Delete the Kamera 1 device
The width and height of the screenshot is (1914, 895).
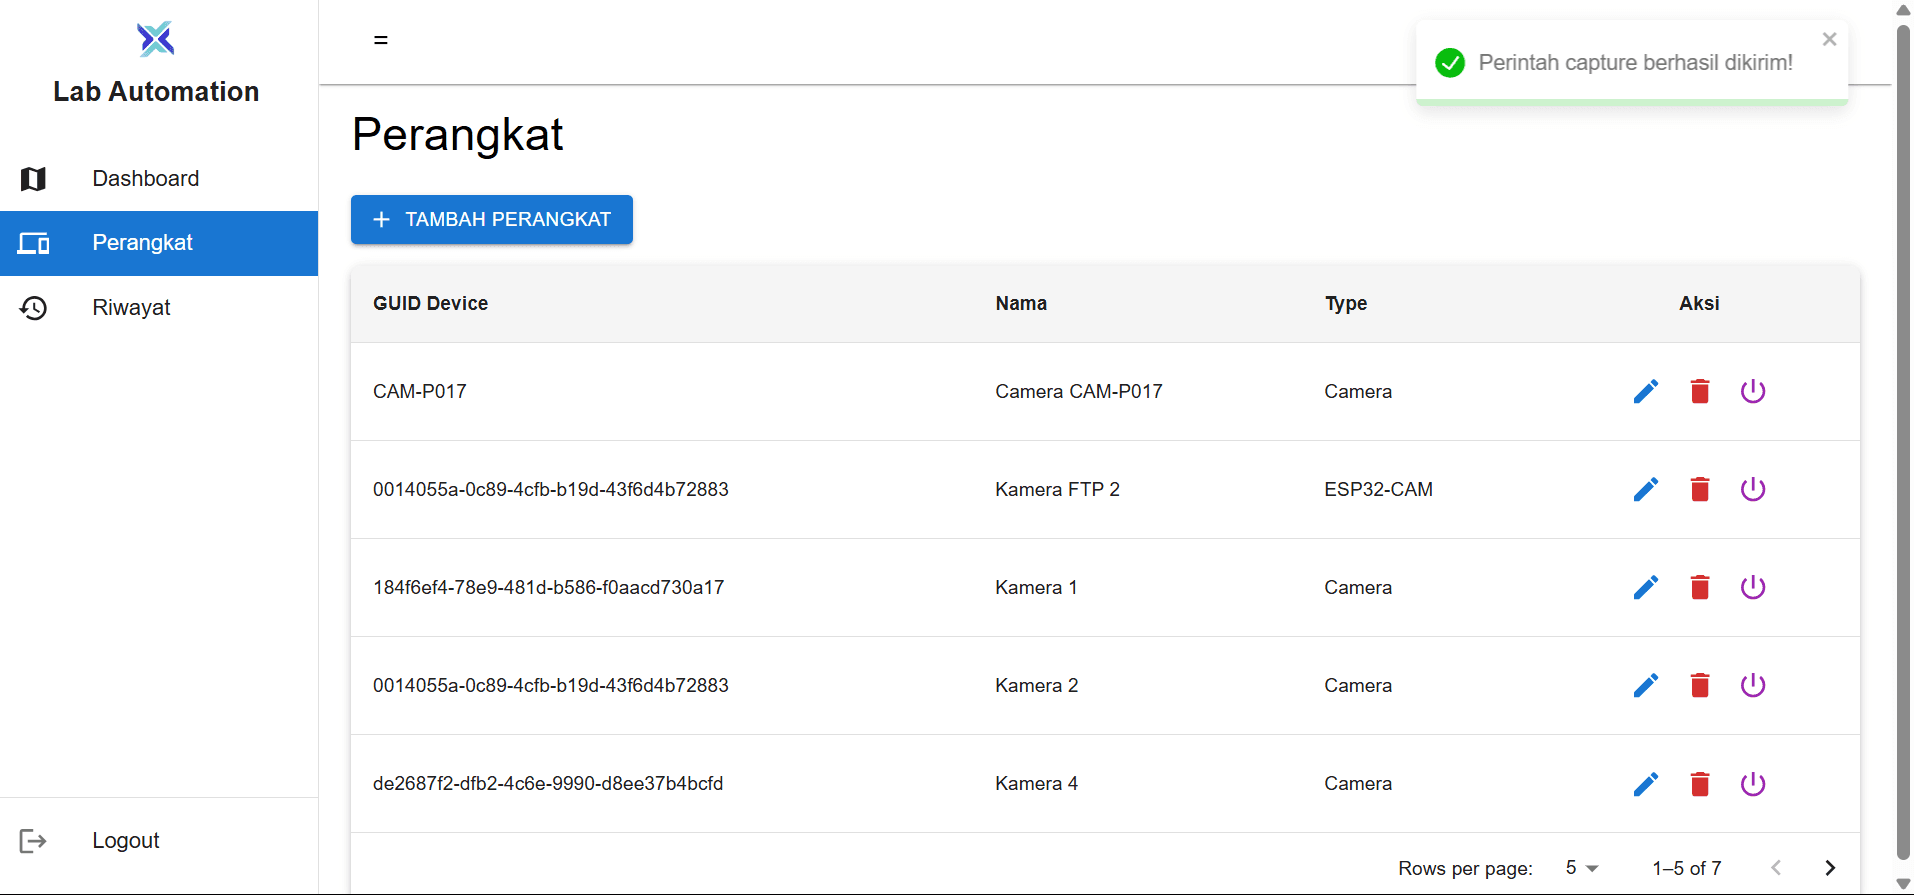(x=1699, y=587)
